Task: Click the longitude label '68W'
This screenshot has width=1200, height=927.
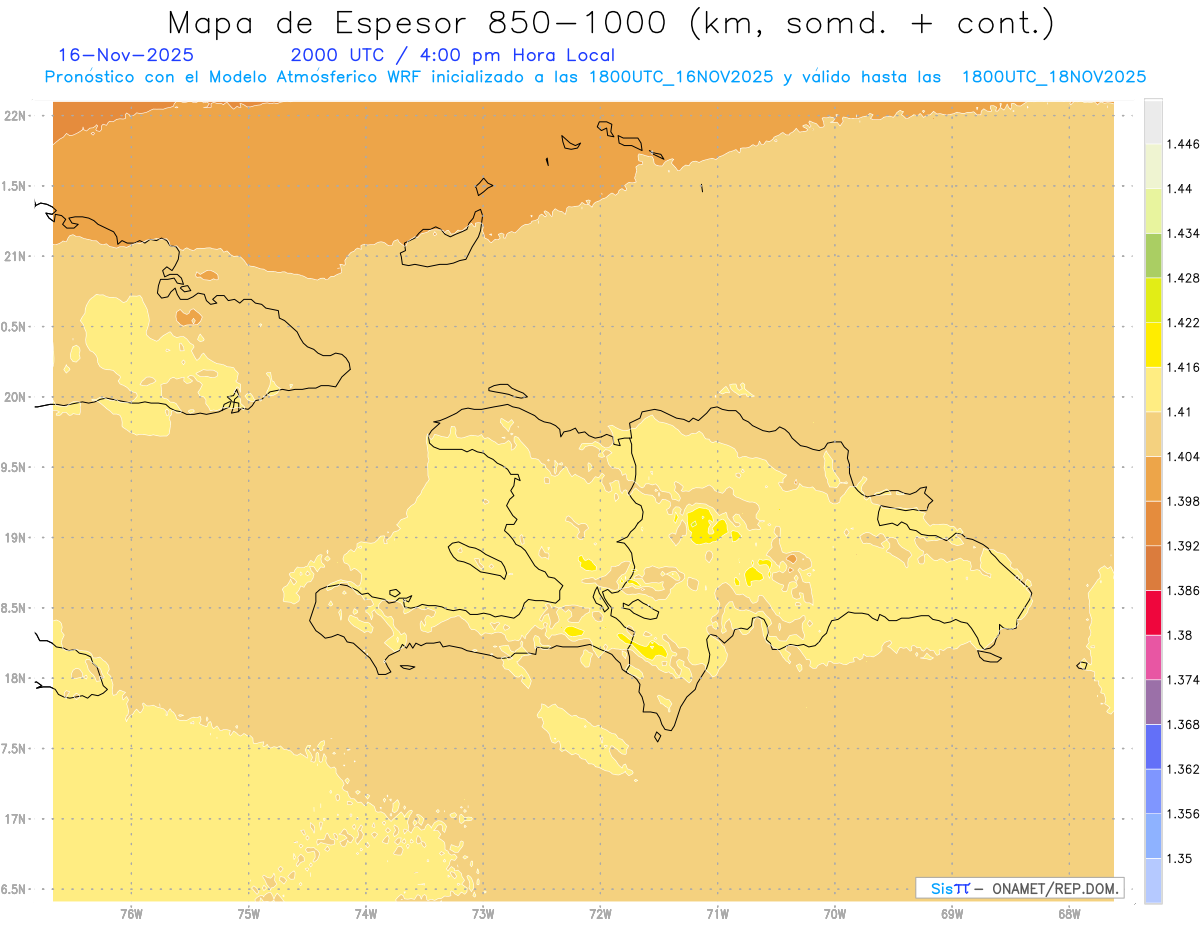Action: (x=1069, y=913)
